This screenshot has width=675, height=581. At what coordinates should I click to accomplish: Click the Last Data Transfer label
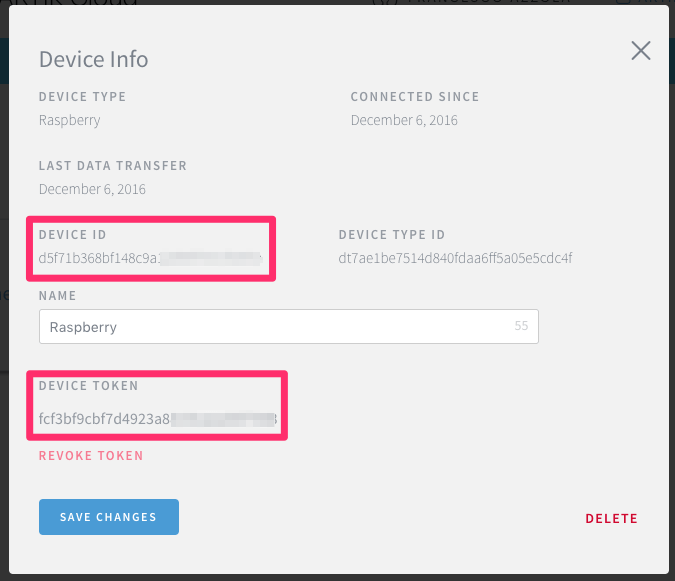pos(113,165)
